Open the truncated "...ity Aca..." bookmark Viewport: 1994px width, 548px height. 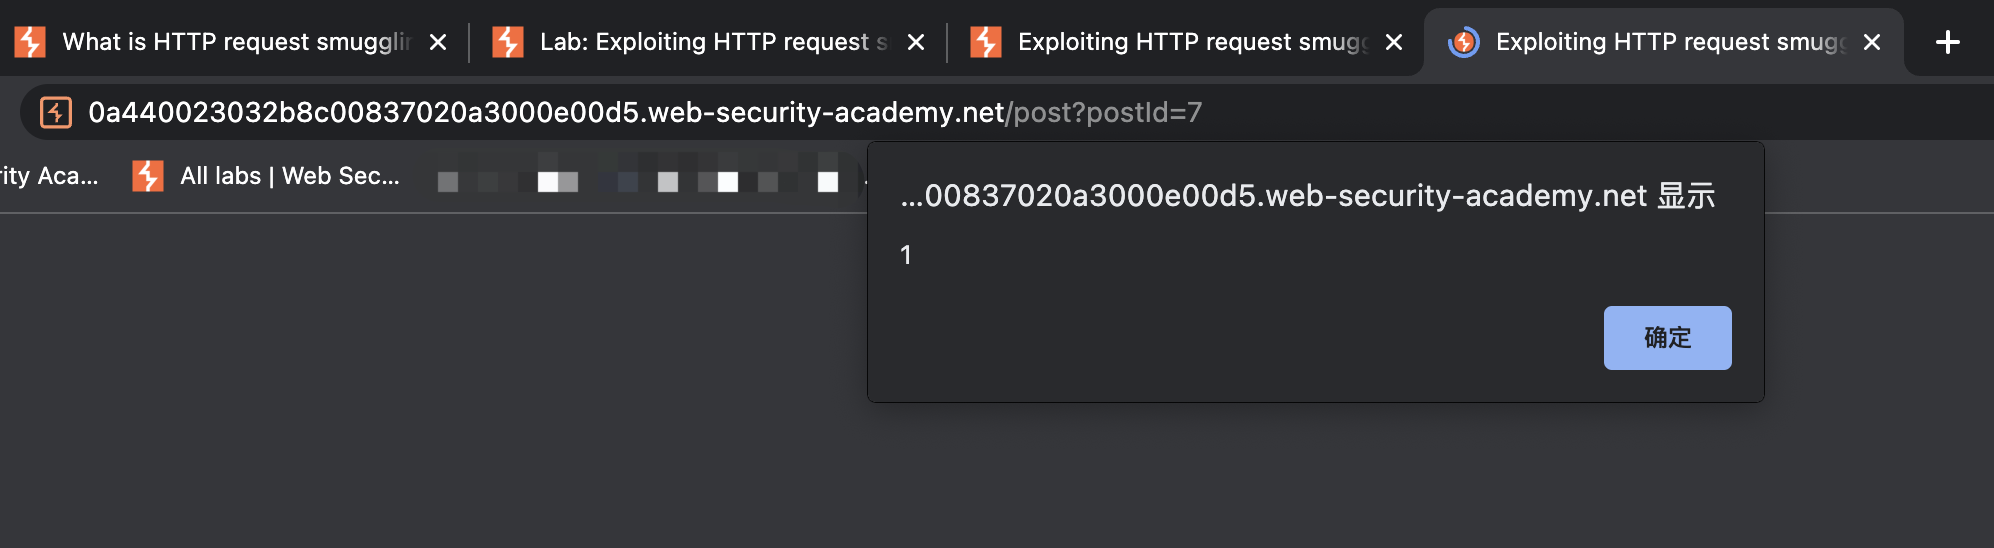tap(48, 176)
